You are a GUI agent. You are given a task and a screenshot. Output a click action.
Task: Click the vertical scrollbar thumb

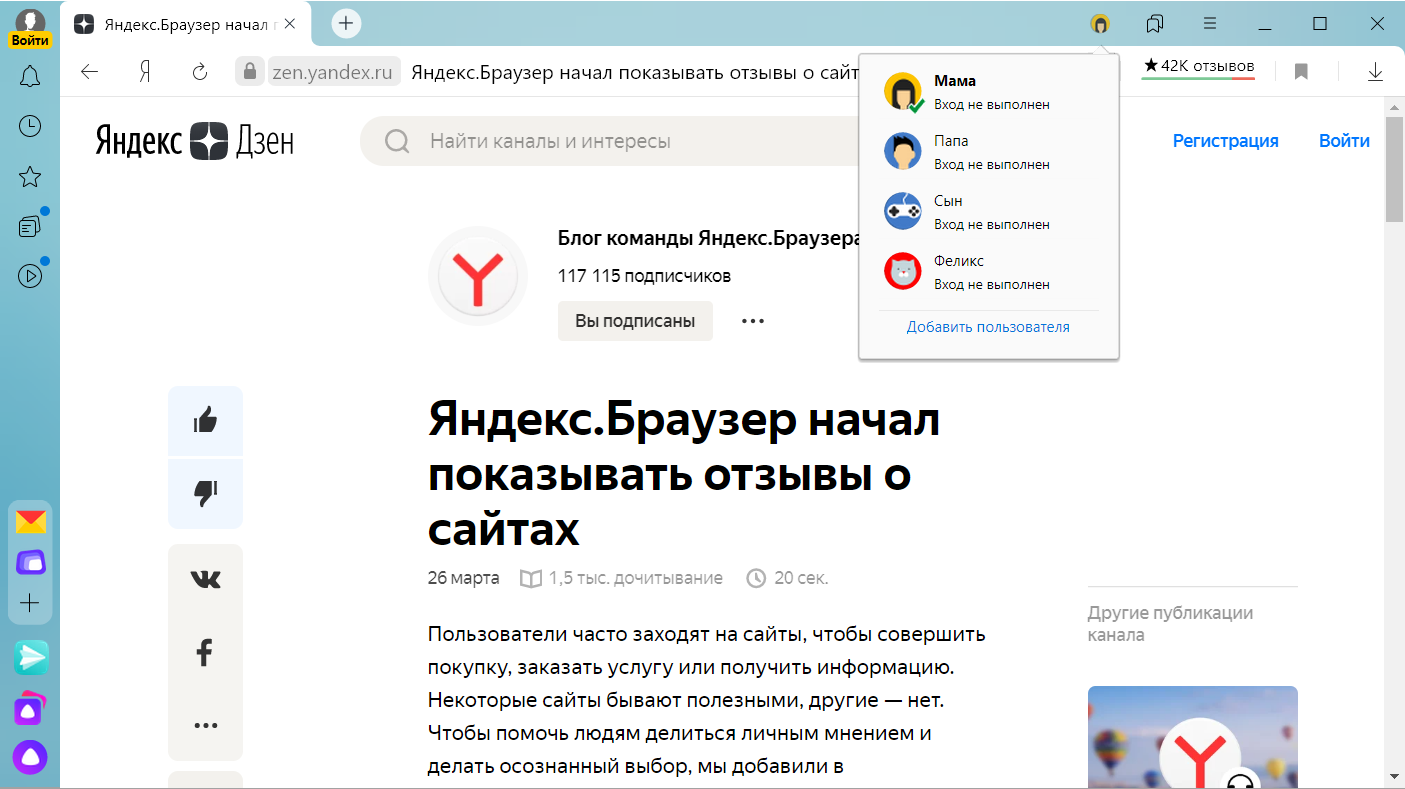1394,169
